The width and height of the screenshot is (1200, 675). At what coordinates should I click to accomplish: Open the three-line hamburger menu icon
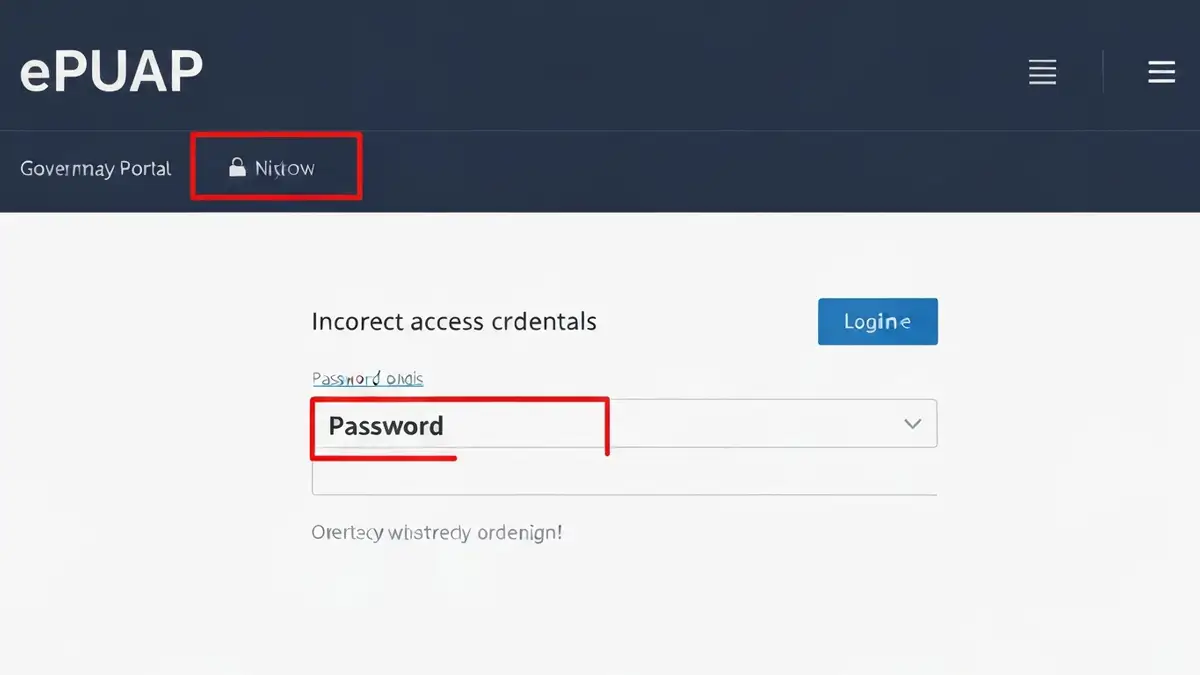(1161, 71)
